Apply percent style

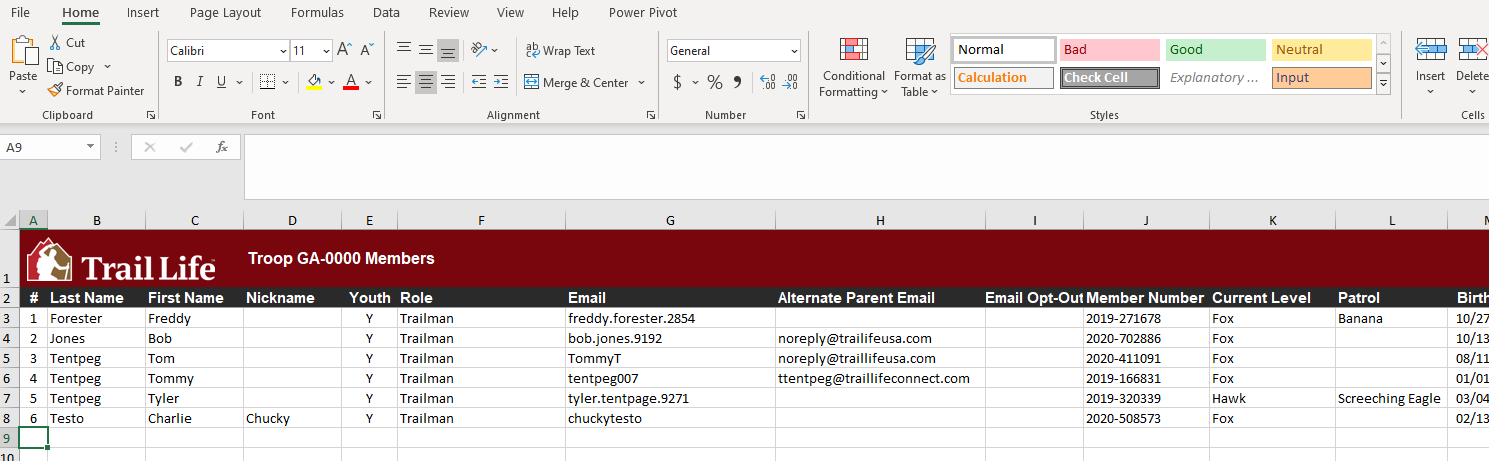714,82
